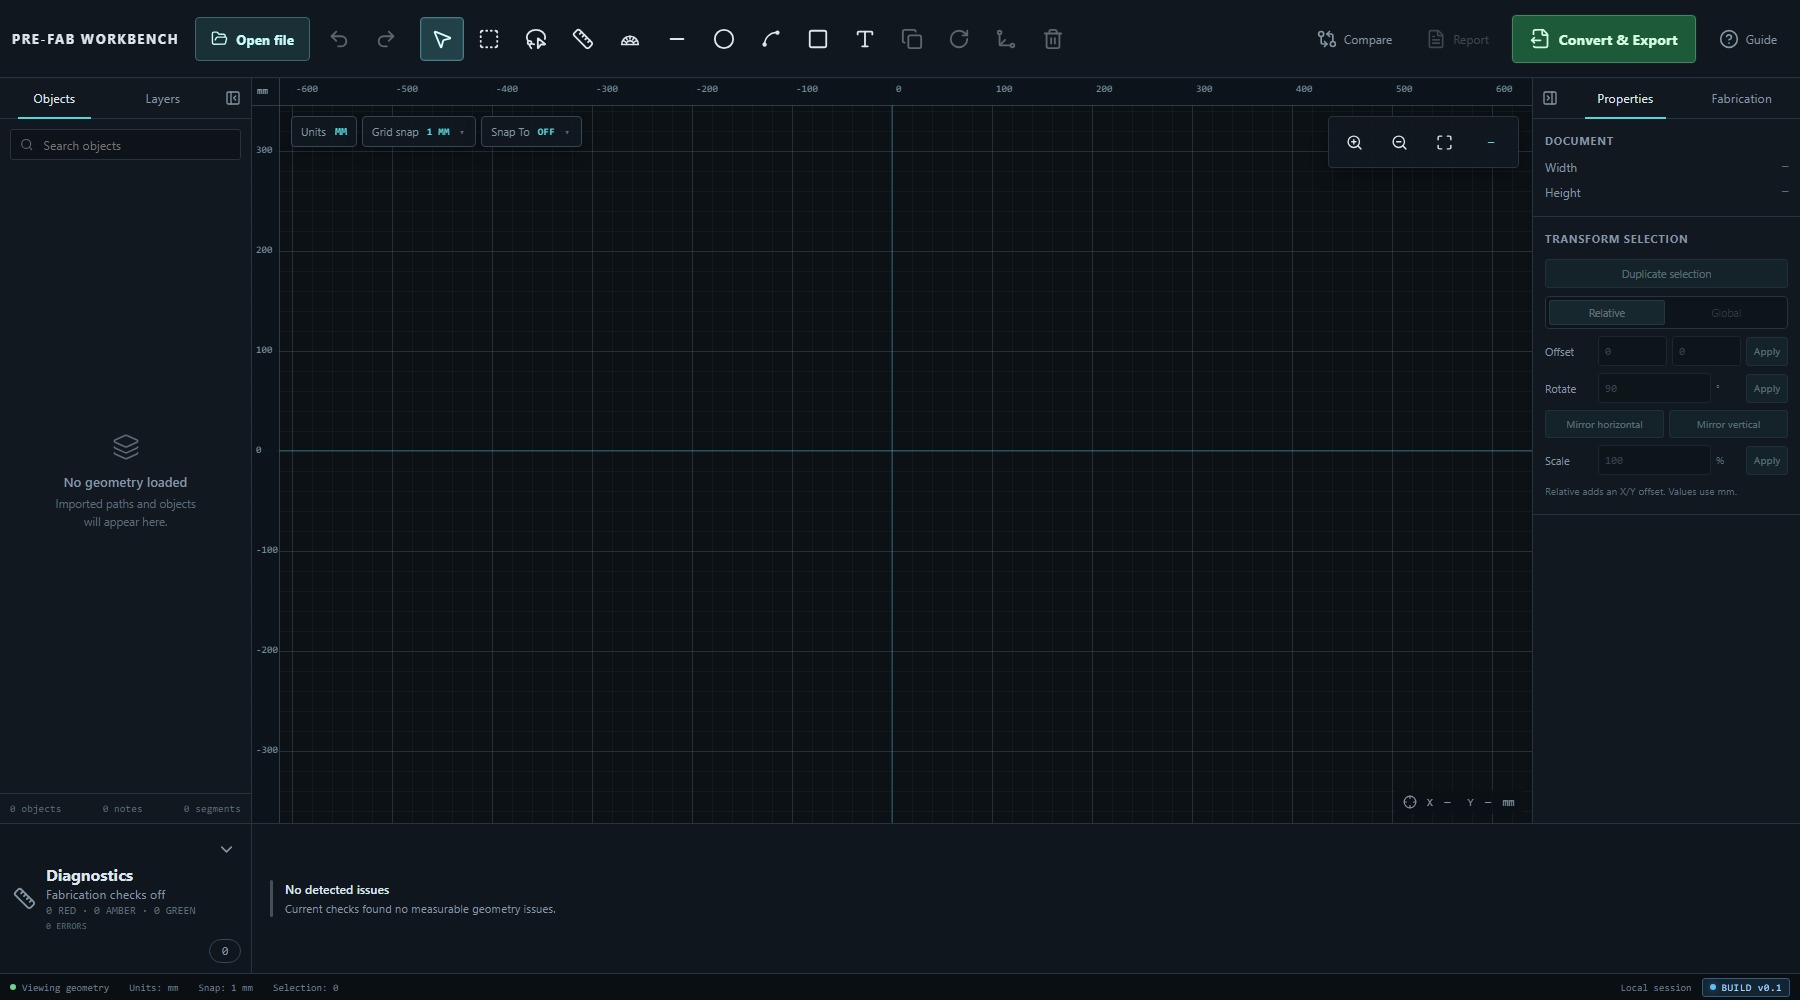This screenshot has height=1000, width=1800.
Task: Click the Offset Y input field
Action: [1706, 352]
